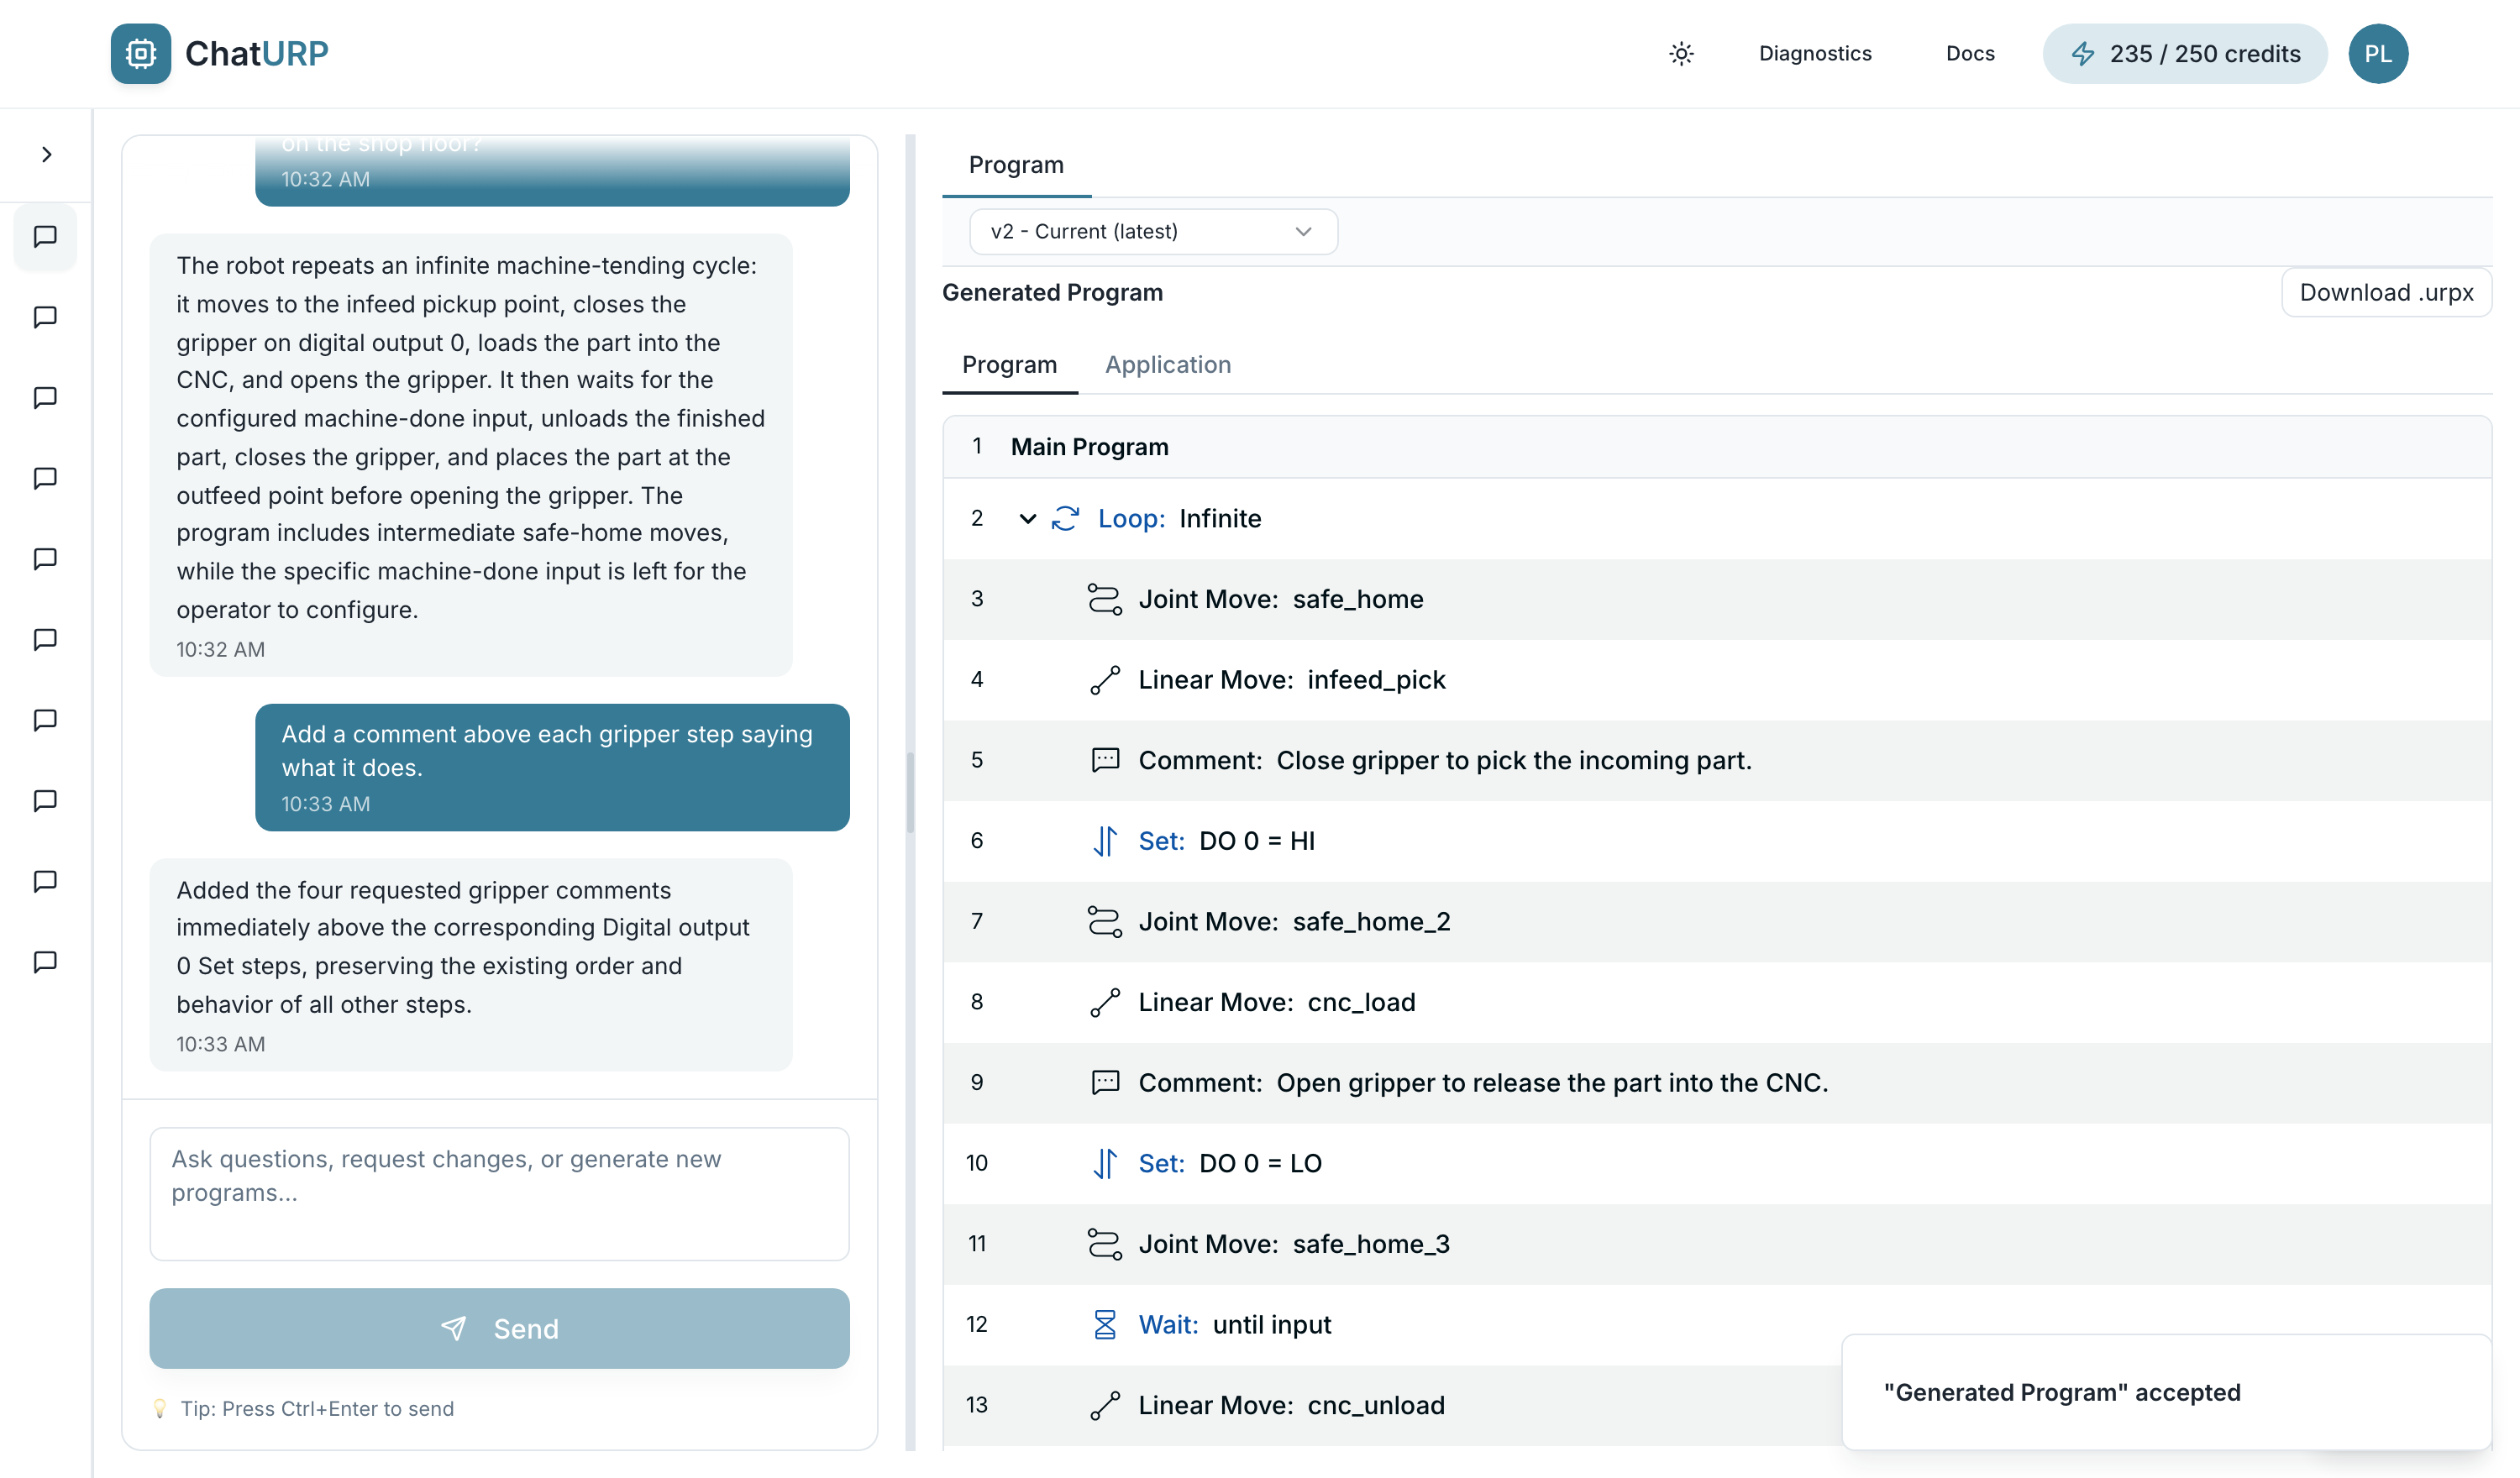The width and height of the screenshot is (2520, 1478).
Task: Select the Wait: until input step text
Action: click(x=1235, y=1324)
